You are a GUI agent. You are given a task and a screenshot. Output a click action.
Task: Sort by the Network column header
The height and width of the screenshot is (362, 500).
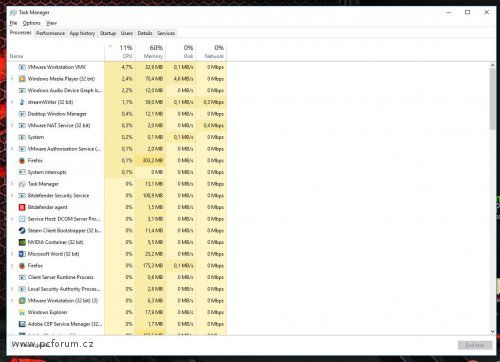(x=211, y=52)
